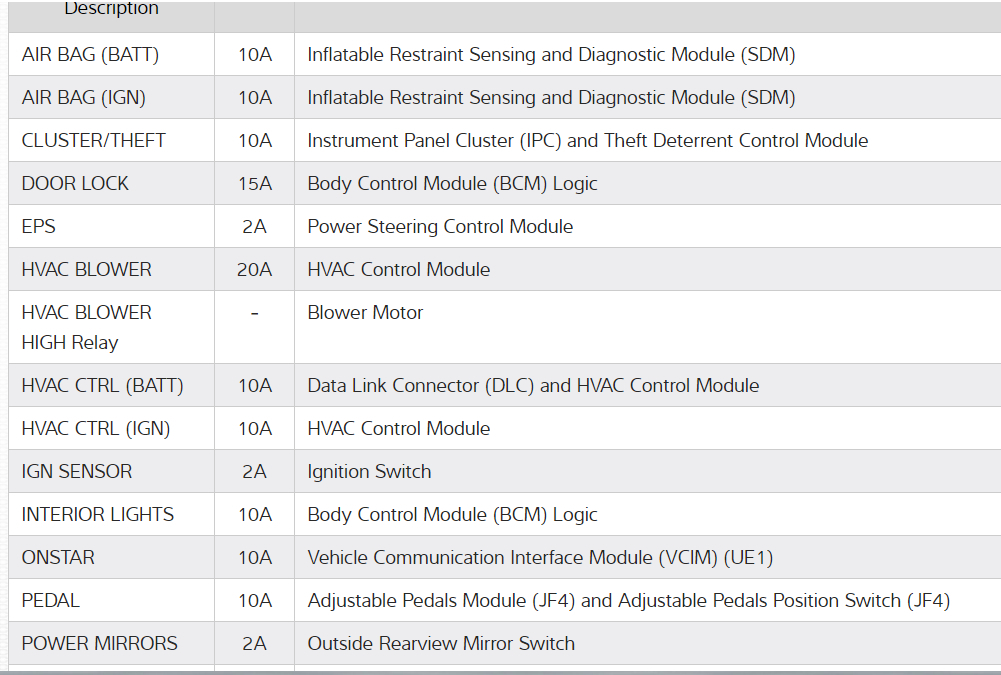Select the 20A rating for HVAC BLOWER
This screenshot has height=675, width=1001.
[254, 270]
